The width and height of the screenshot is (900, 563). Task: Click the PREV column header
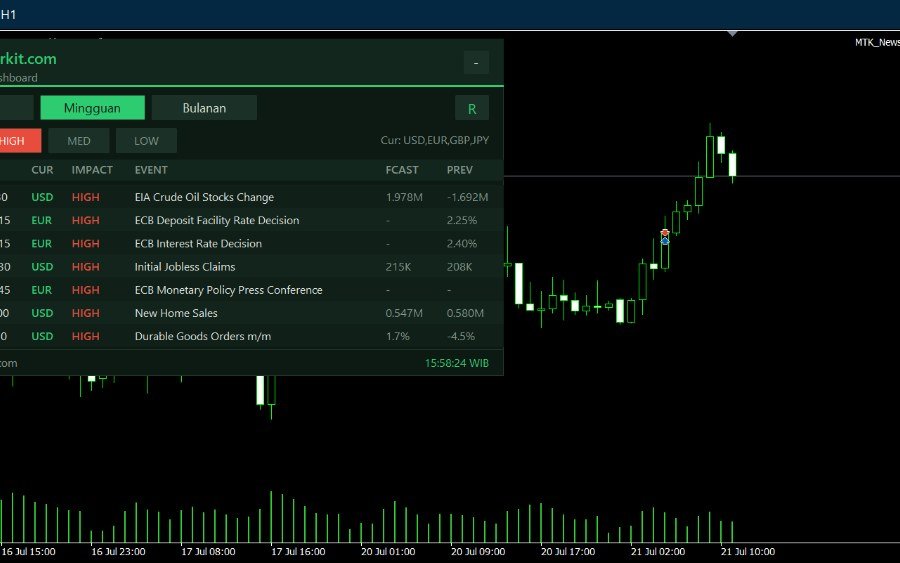click(x=460, y=170)
